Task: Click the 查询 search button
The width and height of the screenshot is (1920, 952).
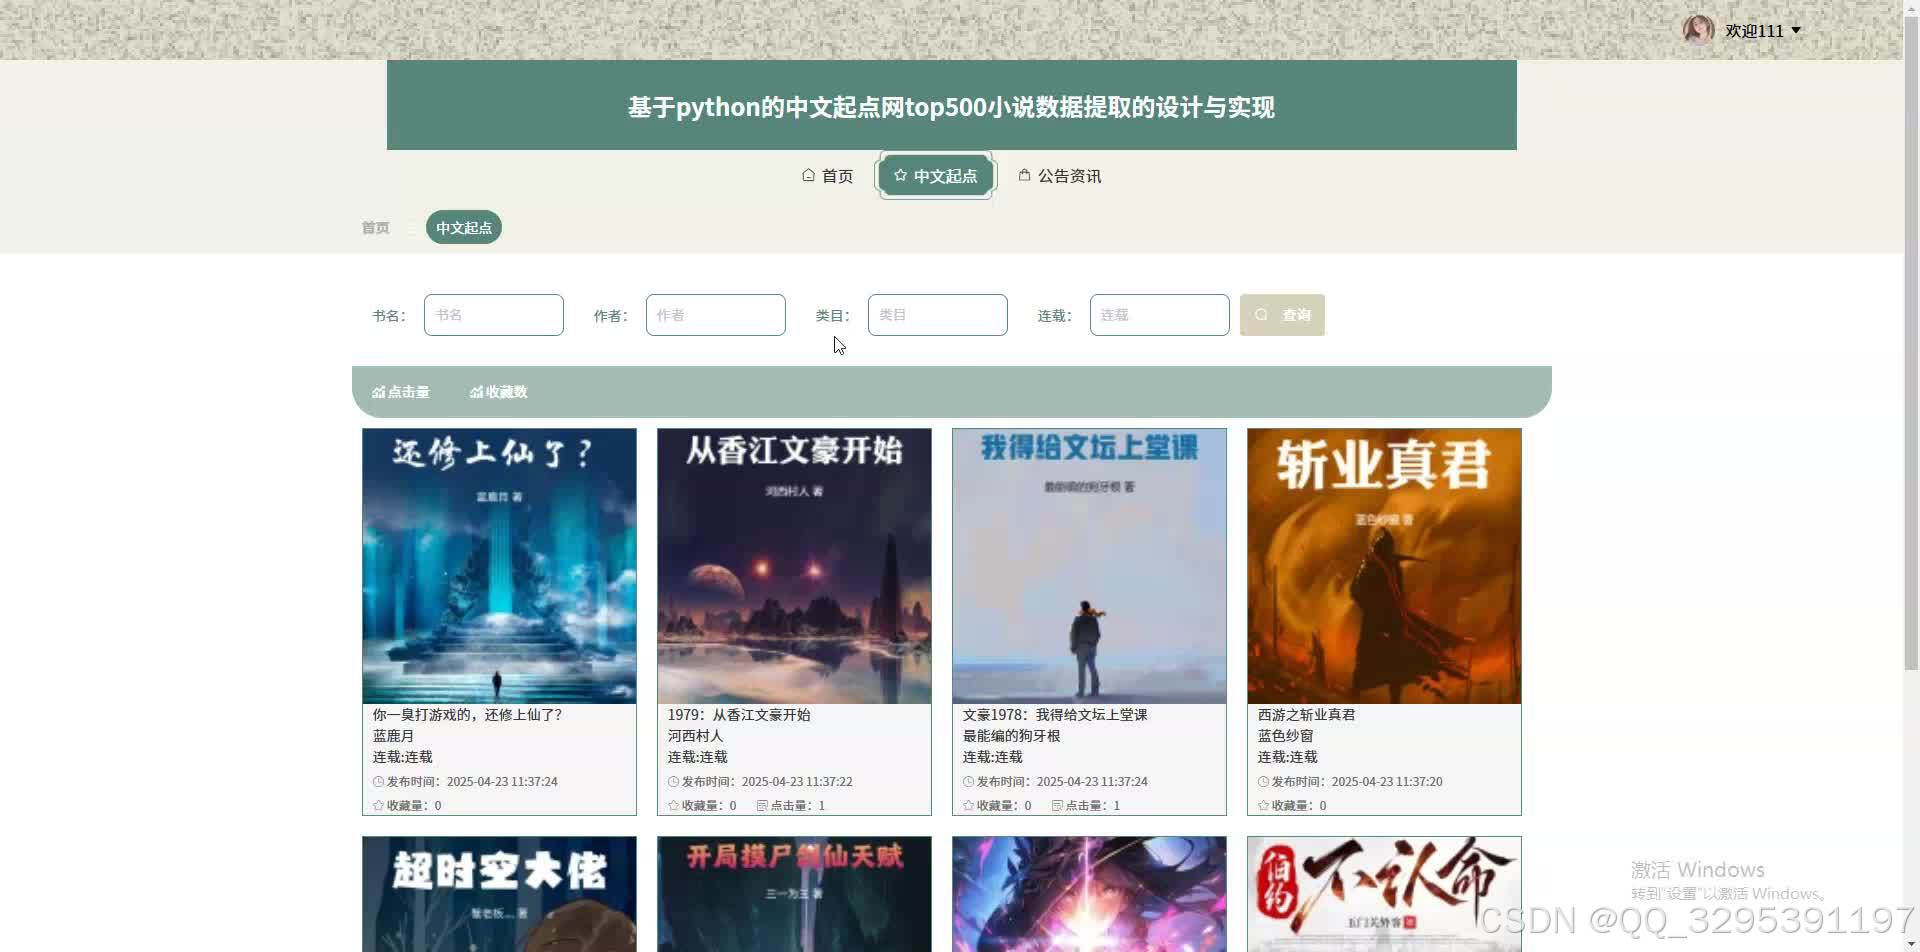Action: coord(1282,314)
